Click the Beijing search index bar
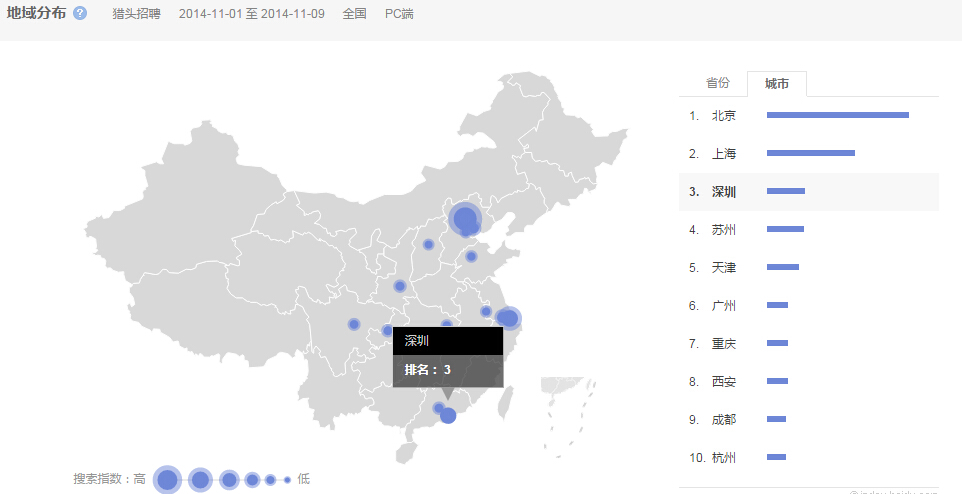962x494 pixels. pyautogui.click(x=837, y=115)
